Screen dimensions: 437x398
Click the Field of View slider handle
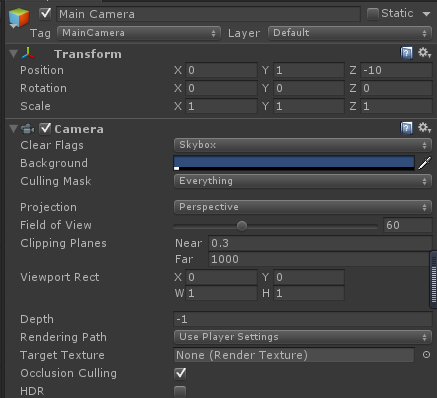(x=242, y=226)
